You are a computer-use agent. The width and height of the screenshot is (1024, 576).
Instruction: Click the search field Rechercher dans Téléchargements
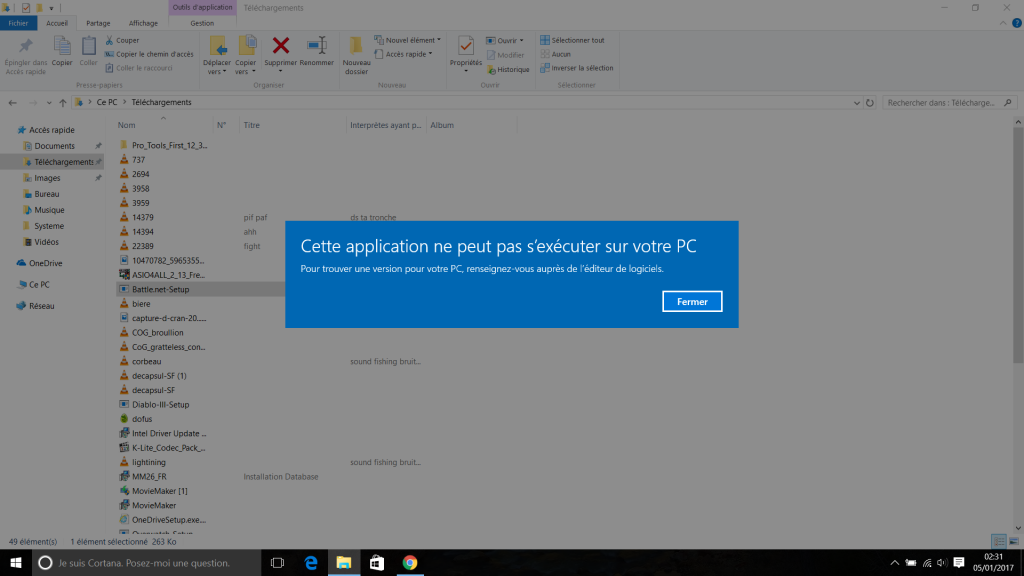point(949,103)
